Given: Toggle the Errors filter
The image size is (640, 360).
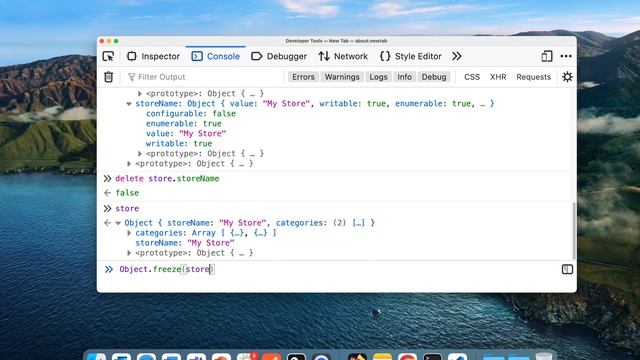Looking at the screenshot, I should click(x=303, y=77).
